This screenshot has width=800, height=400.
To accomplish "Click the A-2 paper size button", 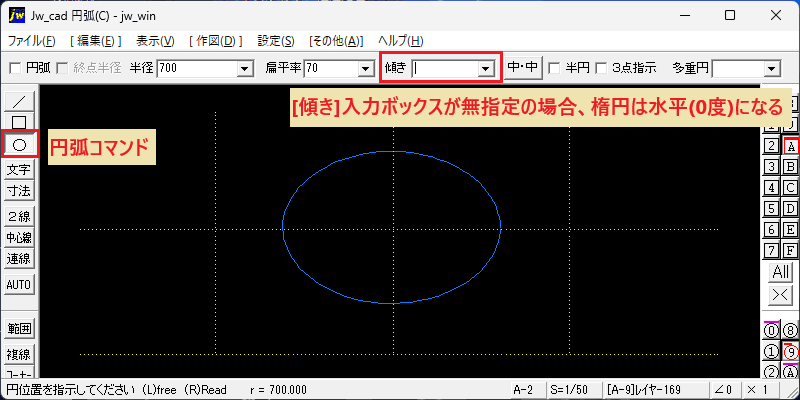I will tap(527, 390).
